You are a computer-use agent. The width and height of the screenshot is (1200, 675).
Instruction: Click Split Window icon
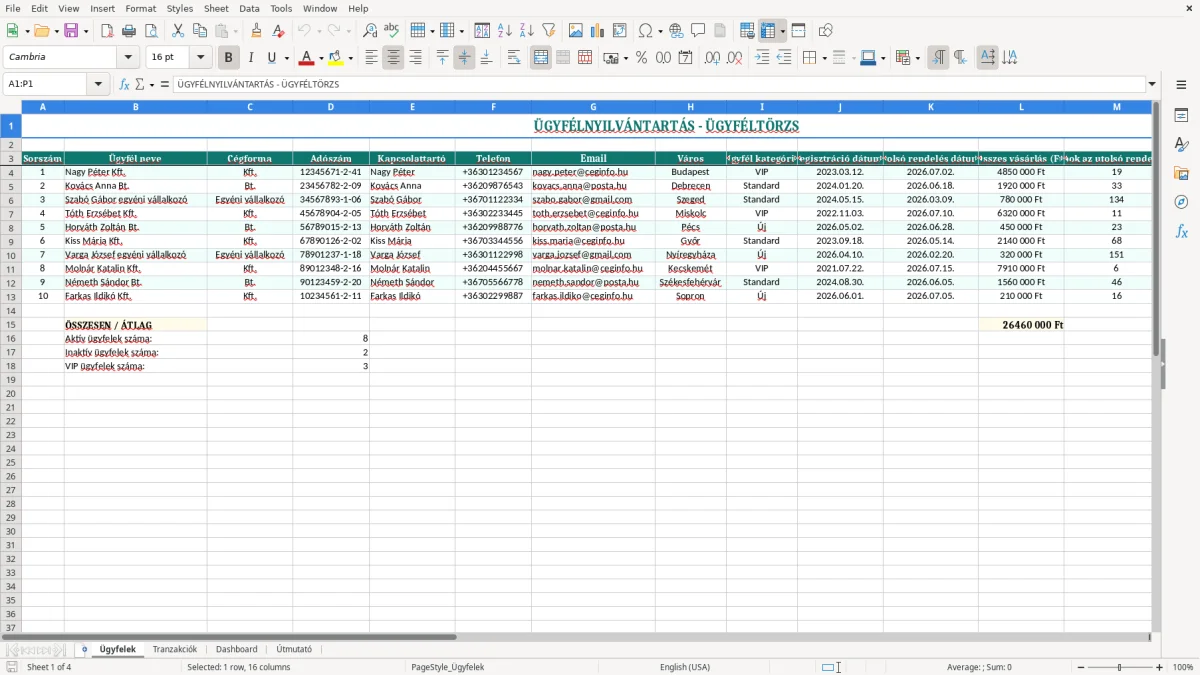pos(799,31)
